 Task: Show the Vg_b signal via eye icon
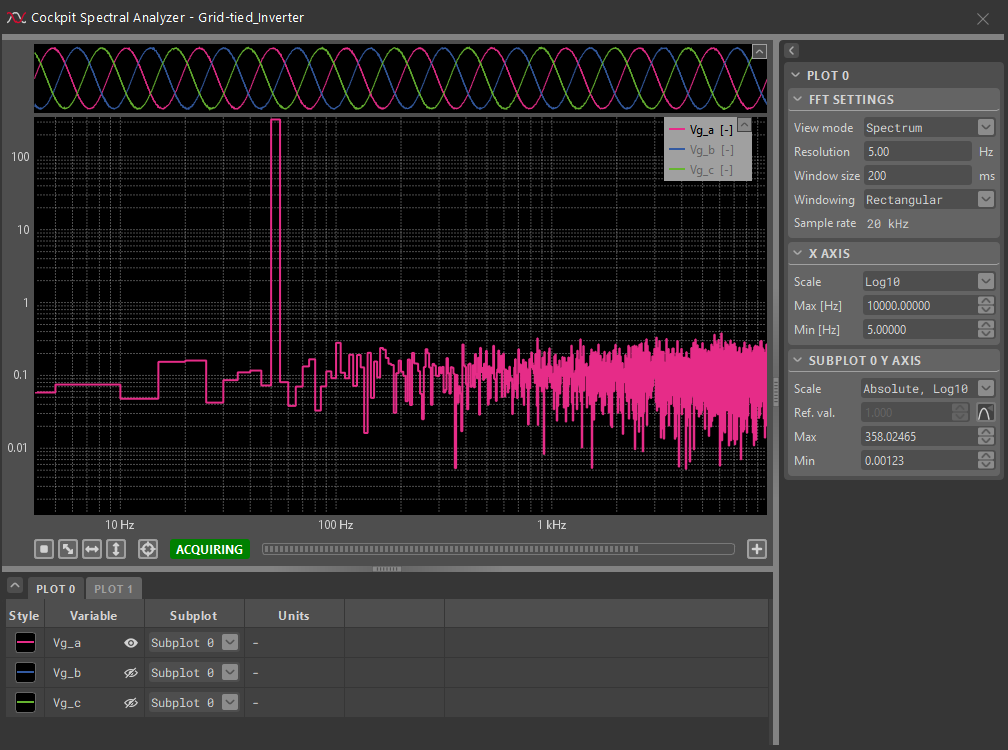click(130, 673)
